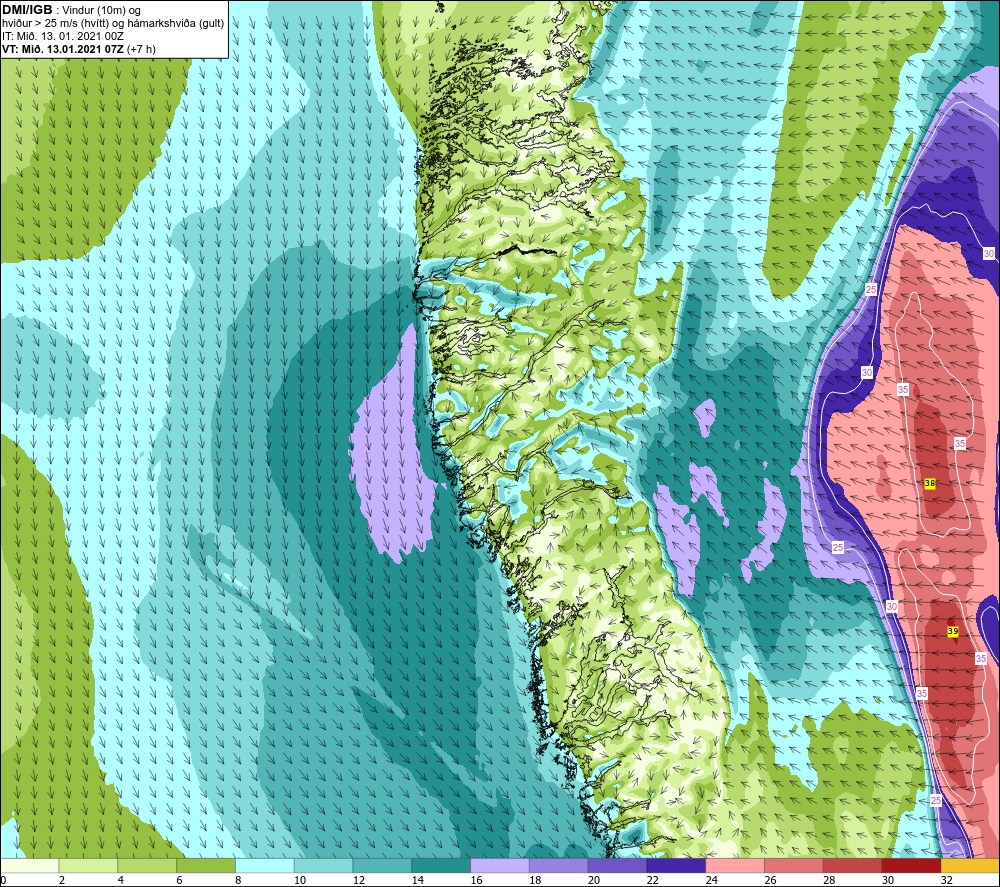Click the 'DMI/IGB : Vindur (10m) og' title line
The width and height of the screenshot is (1000, 887).
pos(72,10)
